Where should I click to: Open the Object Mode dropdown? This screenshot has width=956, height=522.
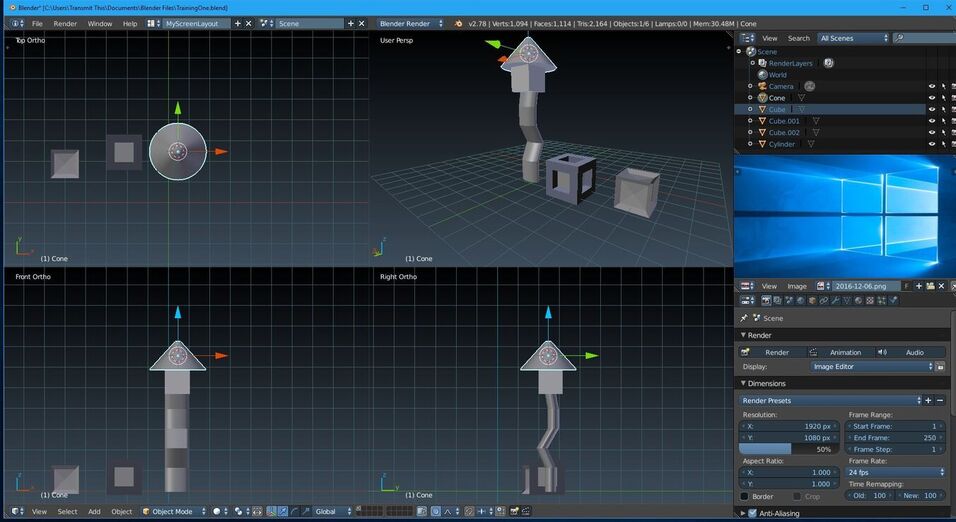[x=174, y=511]
